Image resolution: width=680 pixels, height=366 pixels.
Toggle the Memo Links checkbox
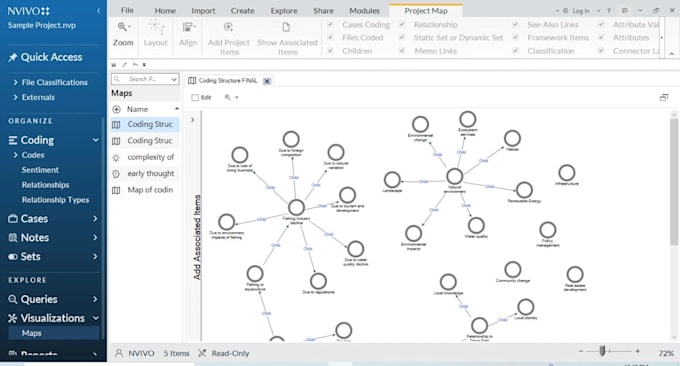402,51
